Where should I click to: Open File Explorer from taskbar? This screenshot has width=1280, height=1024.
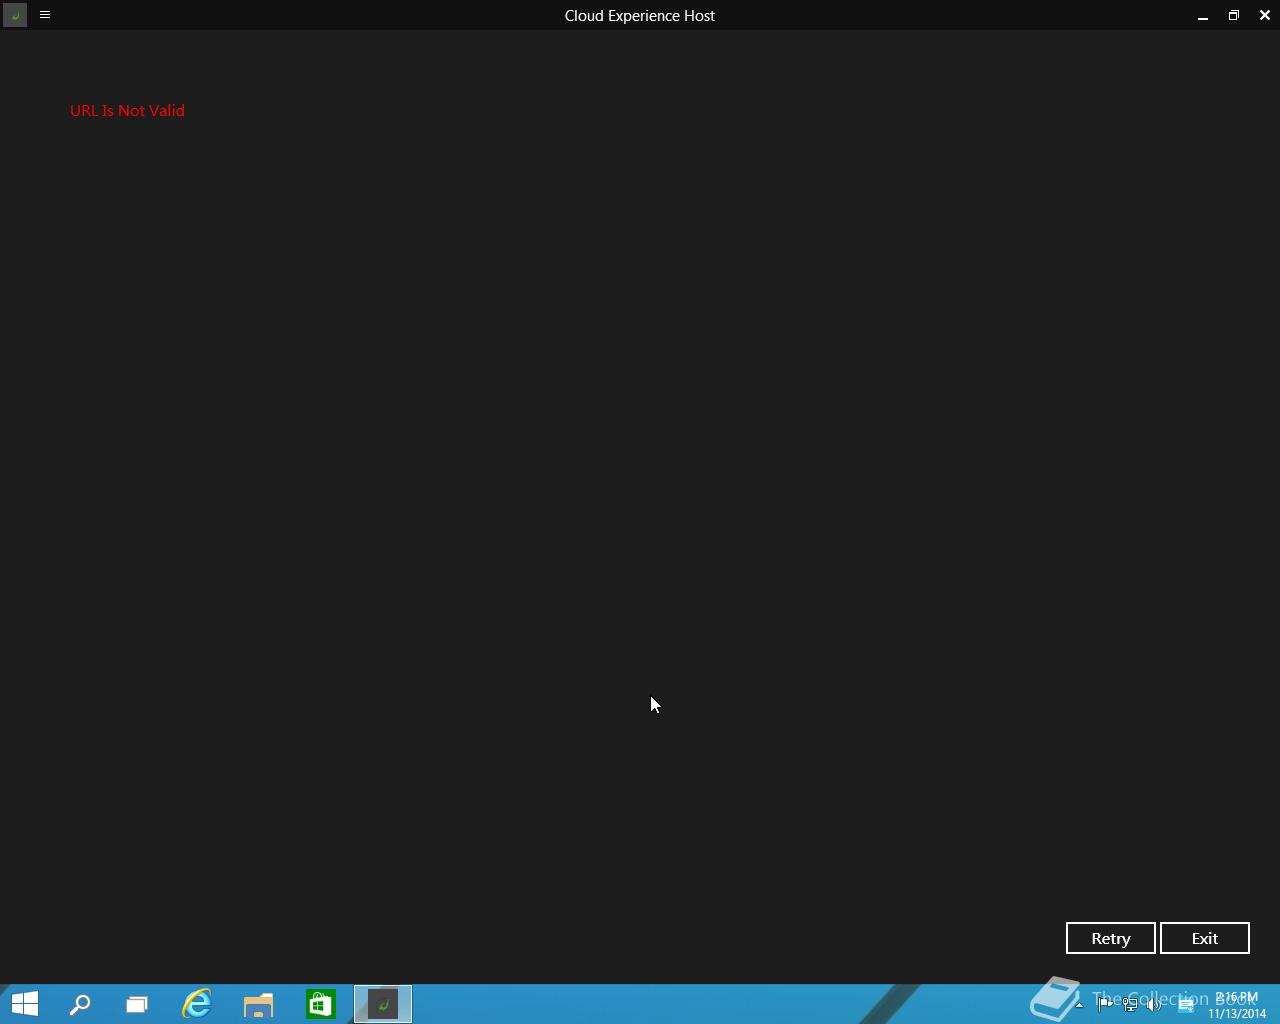[x=259, y=1004]
